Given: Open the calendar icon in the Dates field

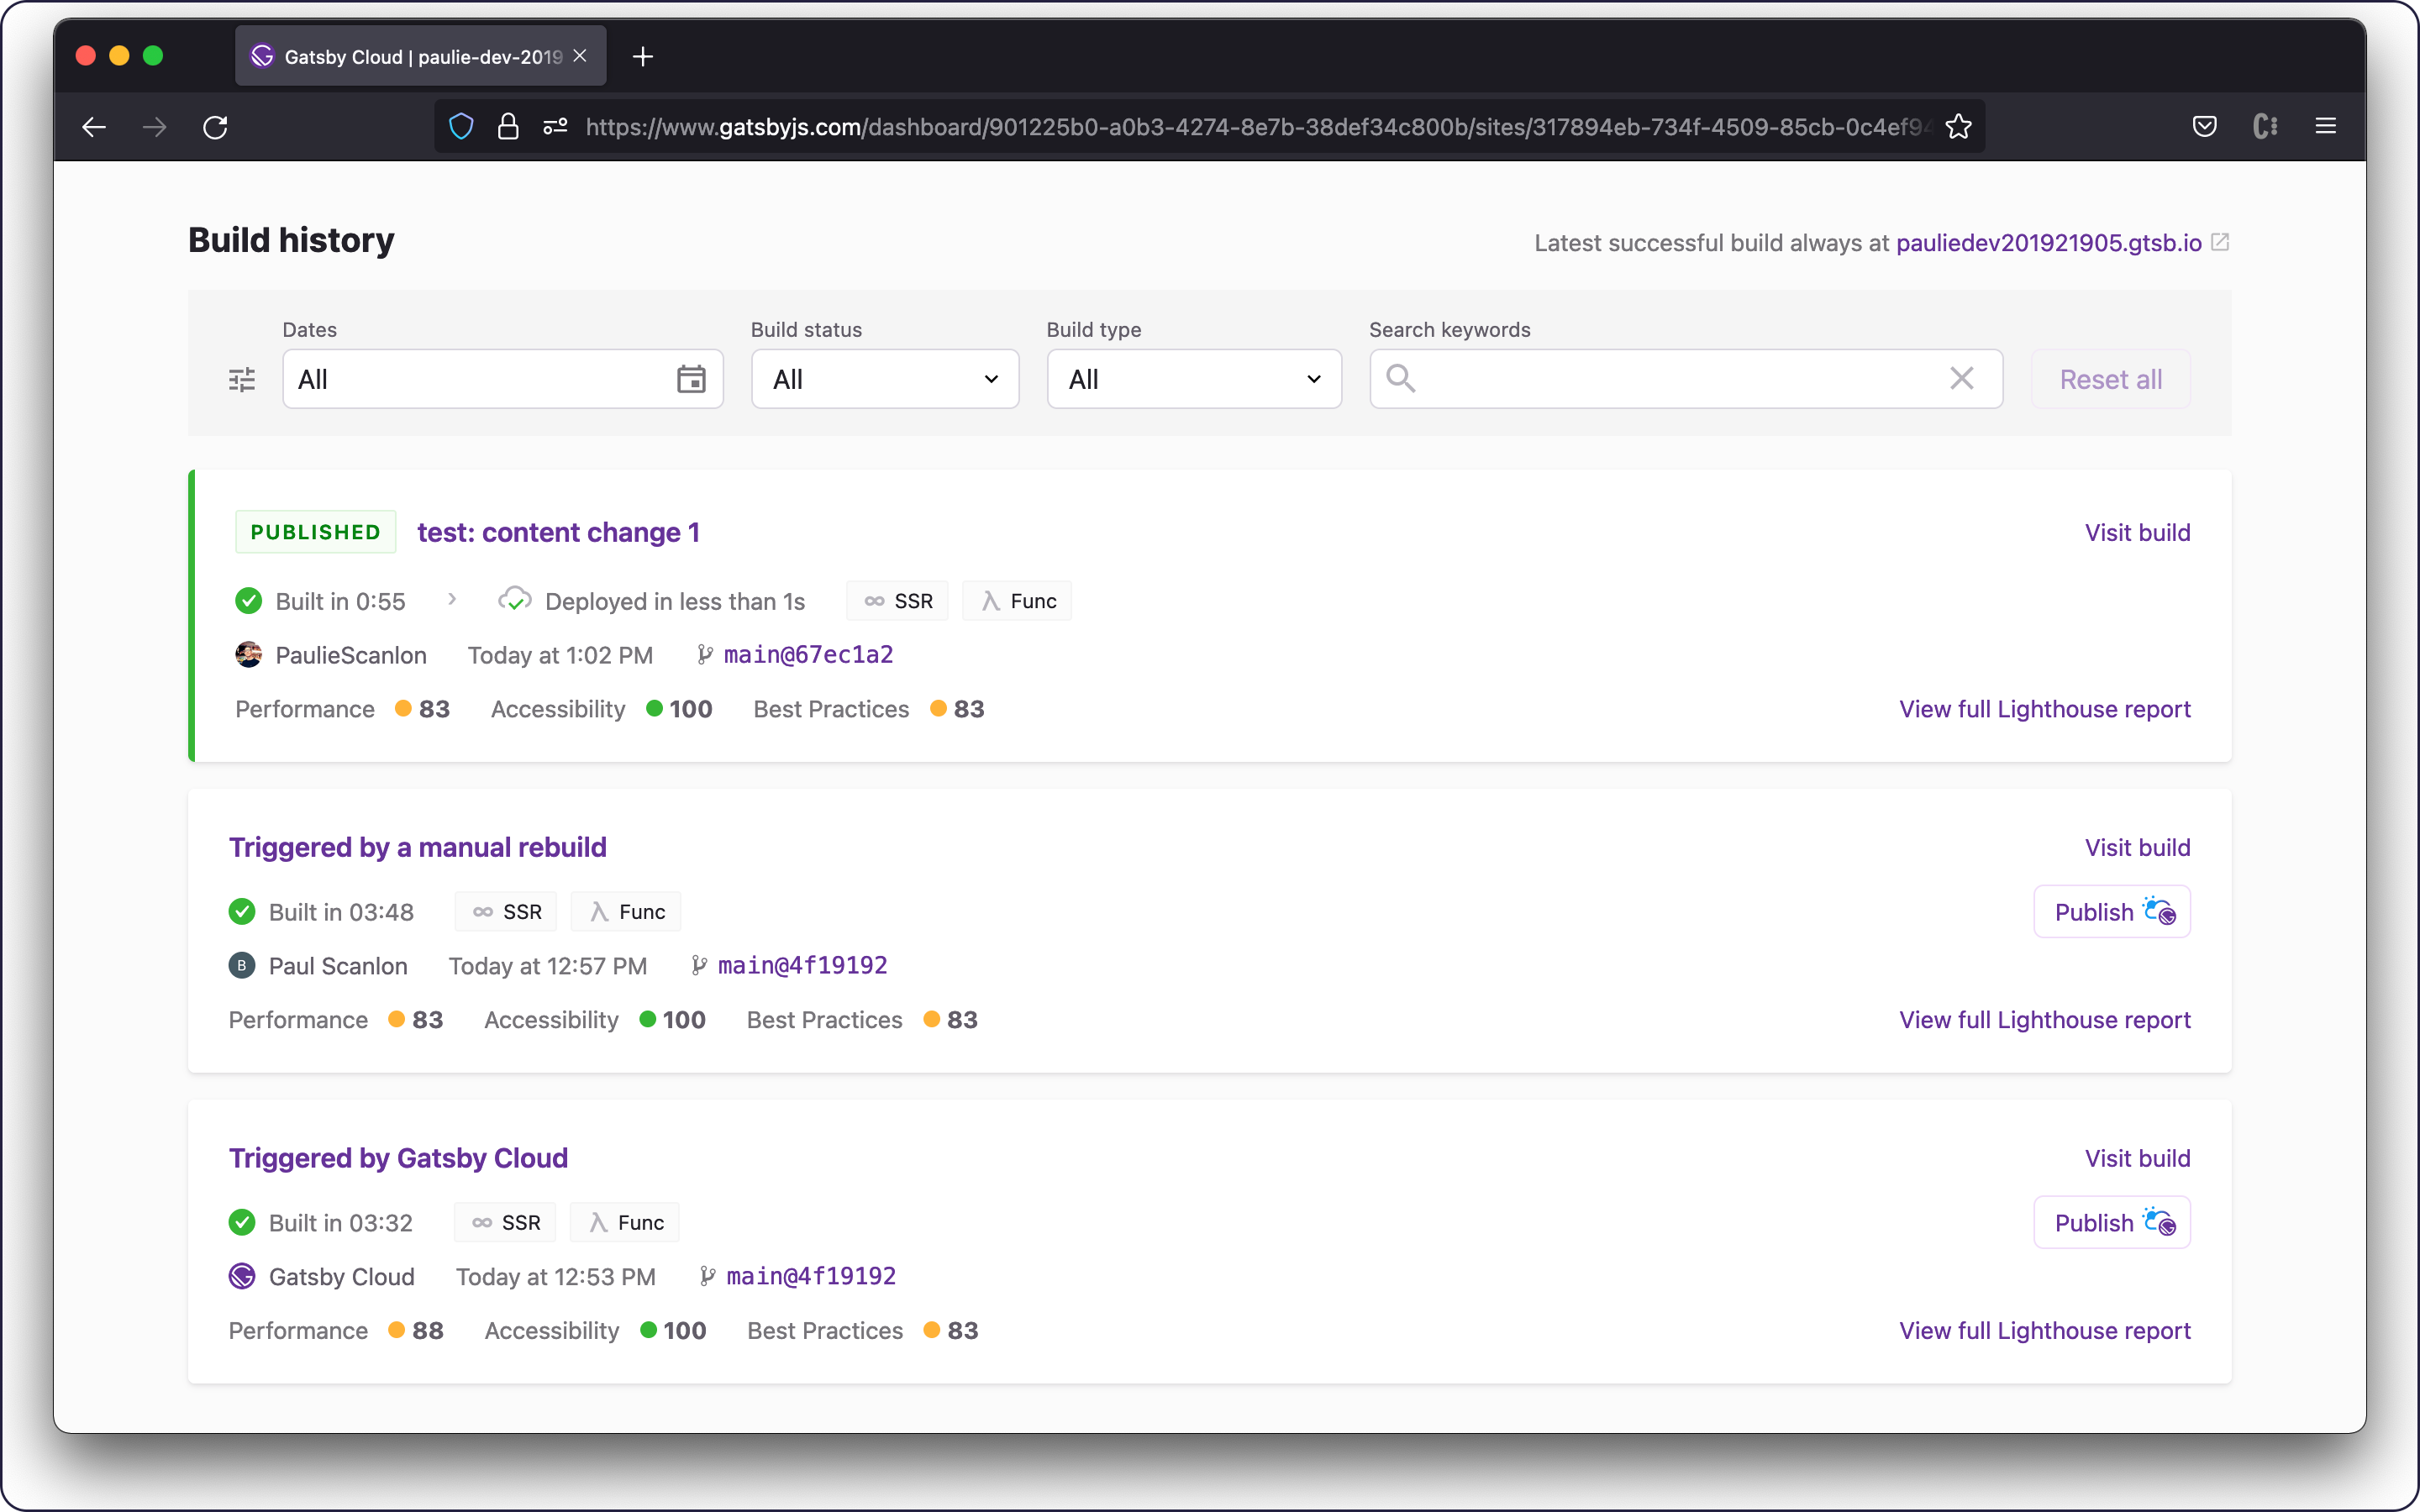Looking at the screenshot, I should point(691,379).
